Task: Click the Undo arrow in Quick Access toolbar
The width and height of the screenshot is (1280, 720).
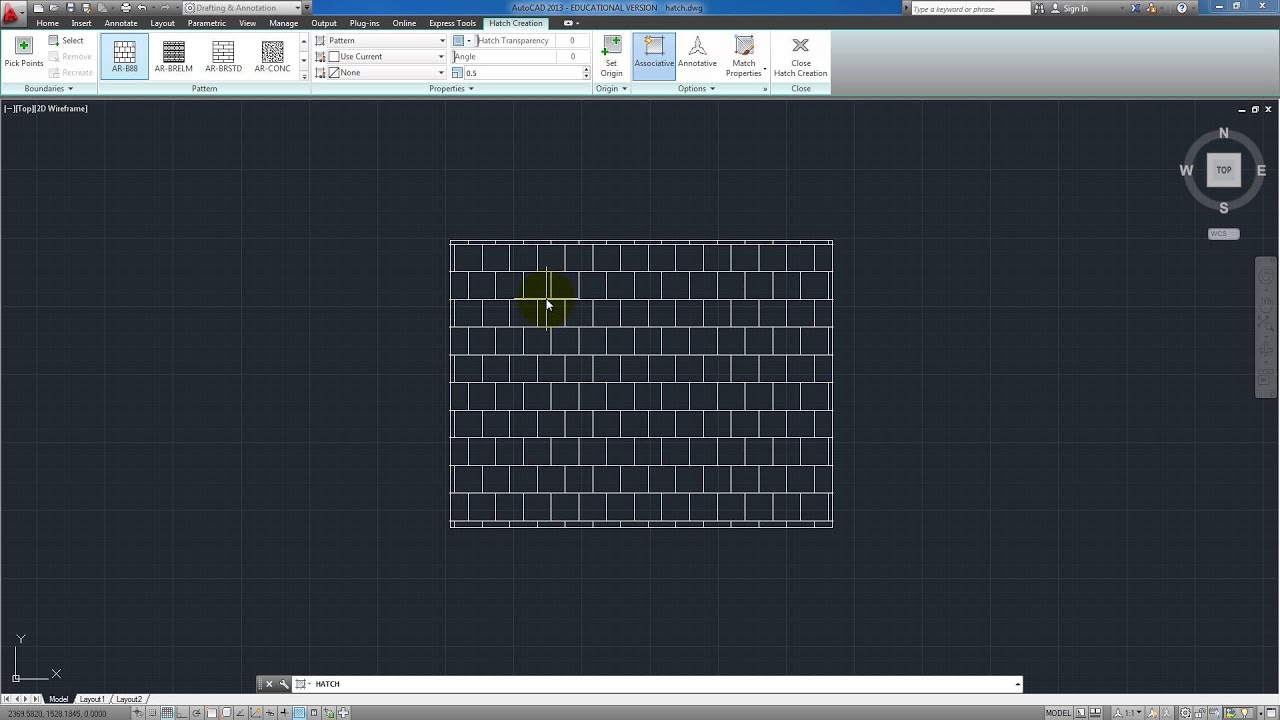Action: [142, 8]
